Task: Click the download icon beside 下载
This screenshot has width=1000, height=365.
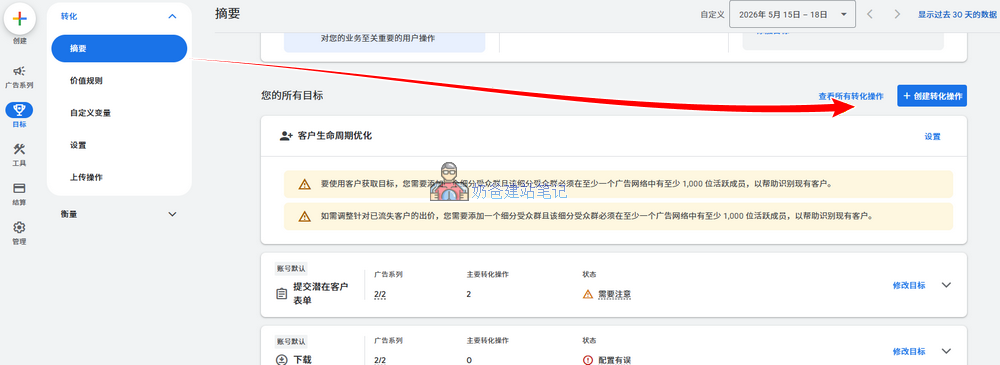Action: pyautogui.click(x=281, y=360)
